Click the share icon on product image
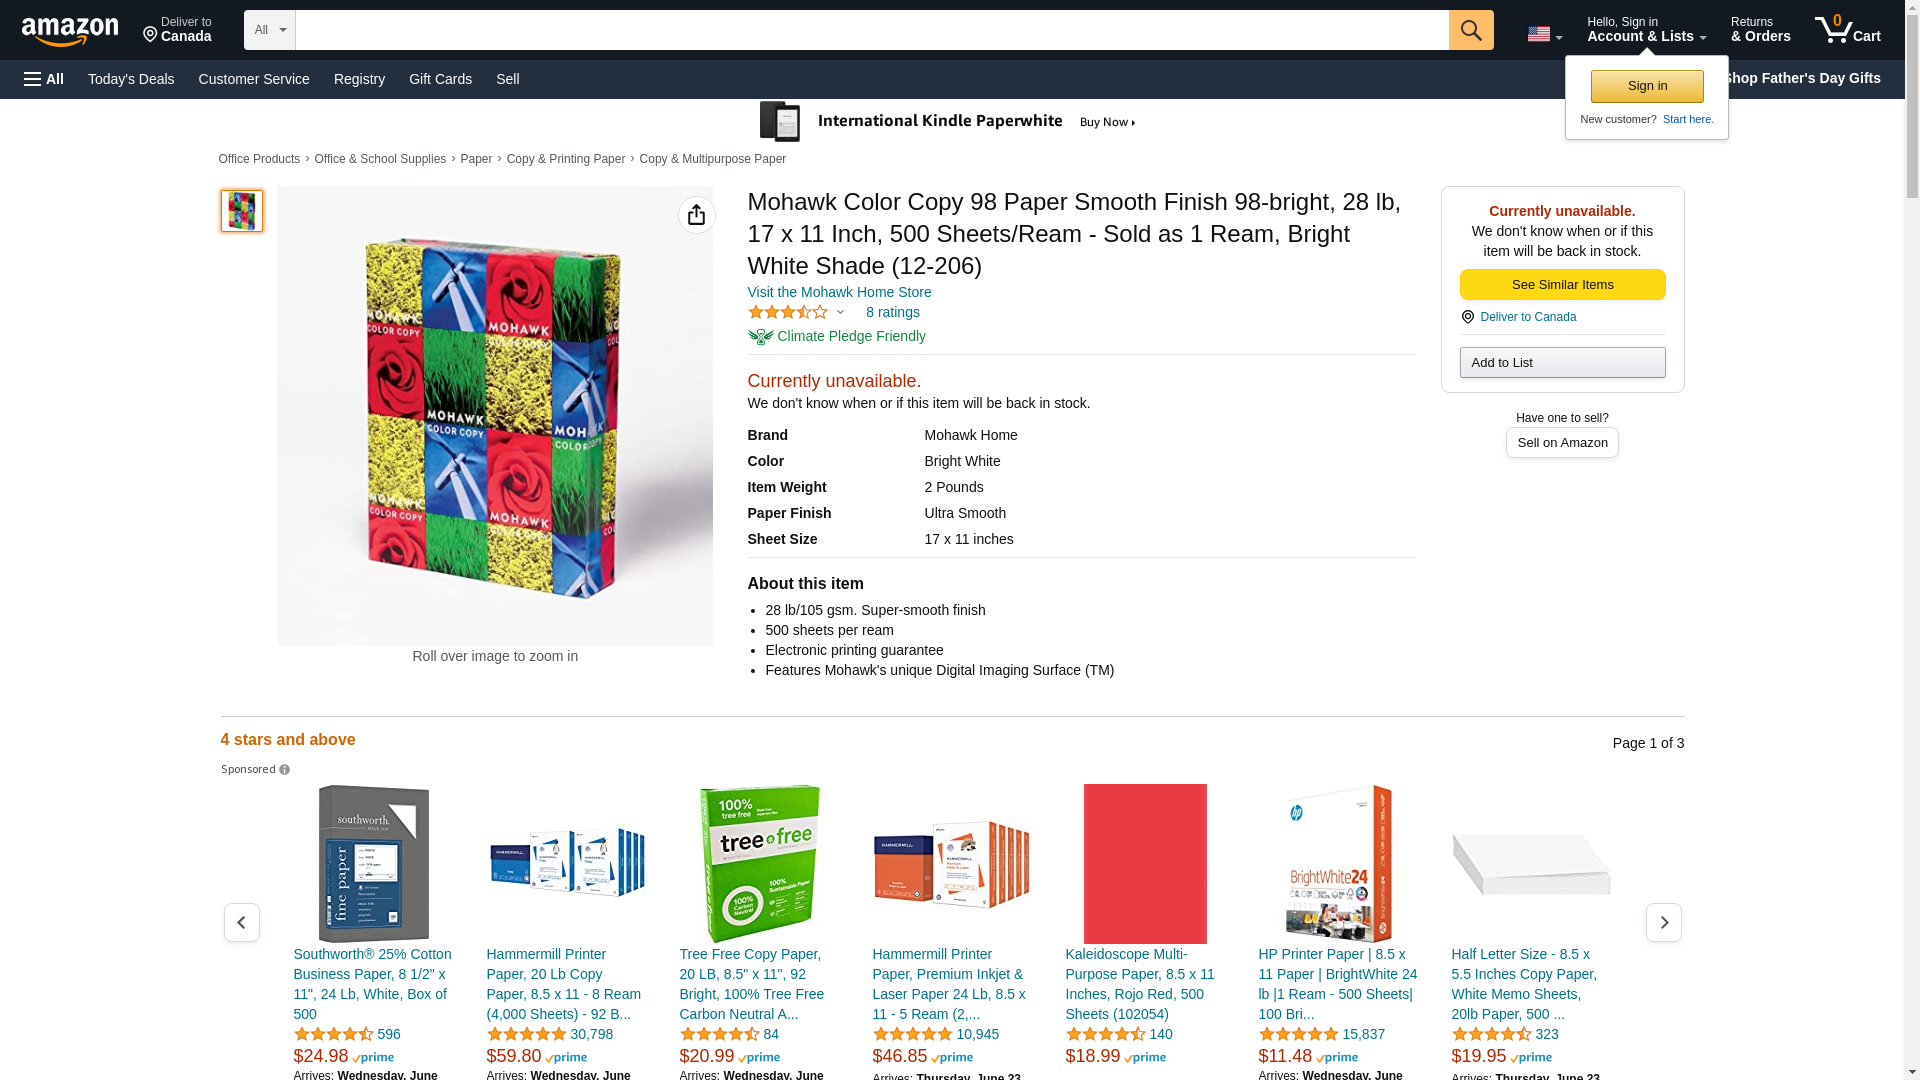This screenshot has height=1080, width=1920. (696, 215)
